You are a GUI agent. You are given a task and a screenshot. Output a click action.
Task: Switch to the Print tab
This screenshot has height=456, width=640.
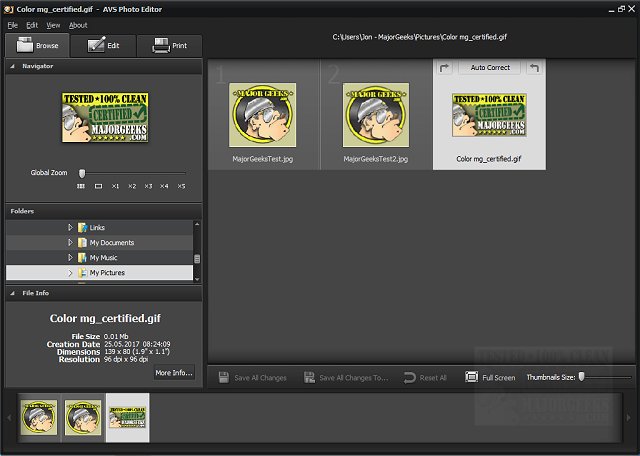168,46
